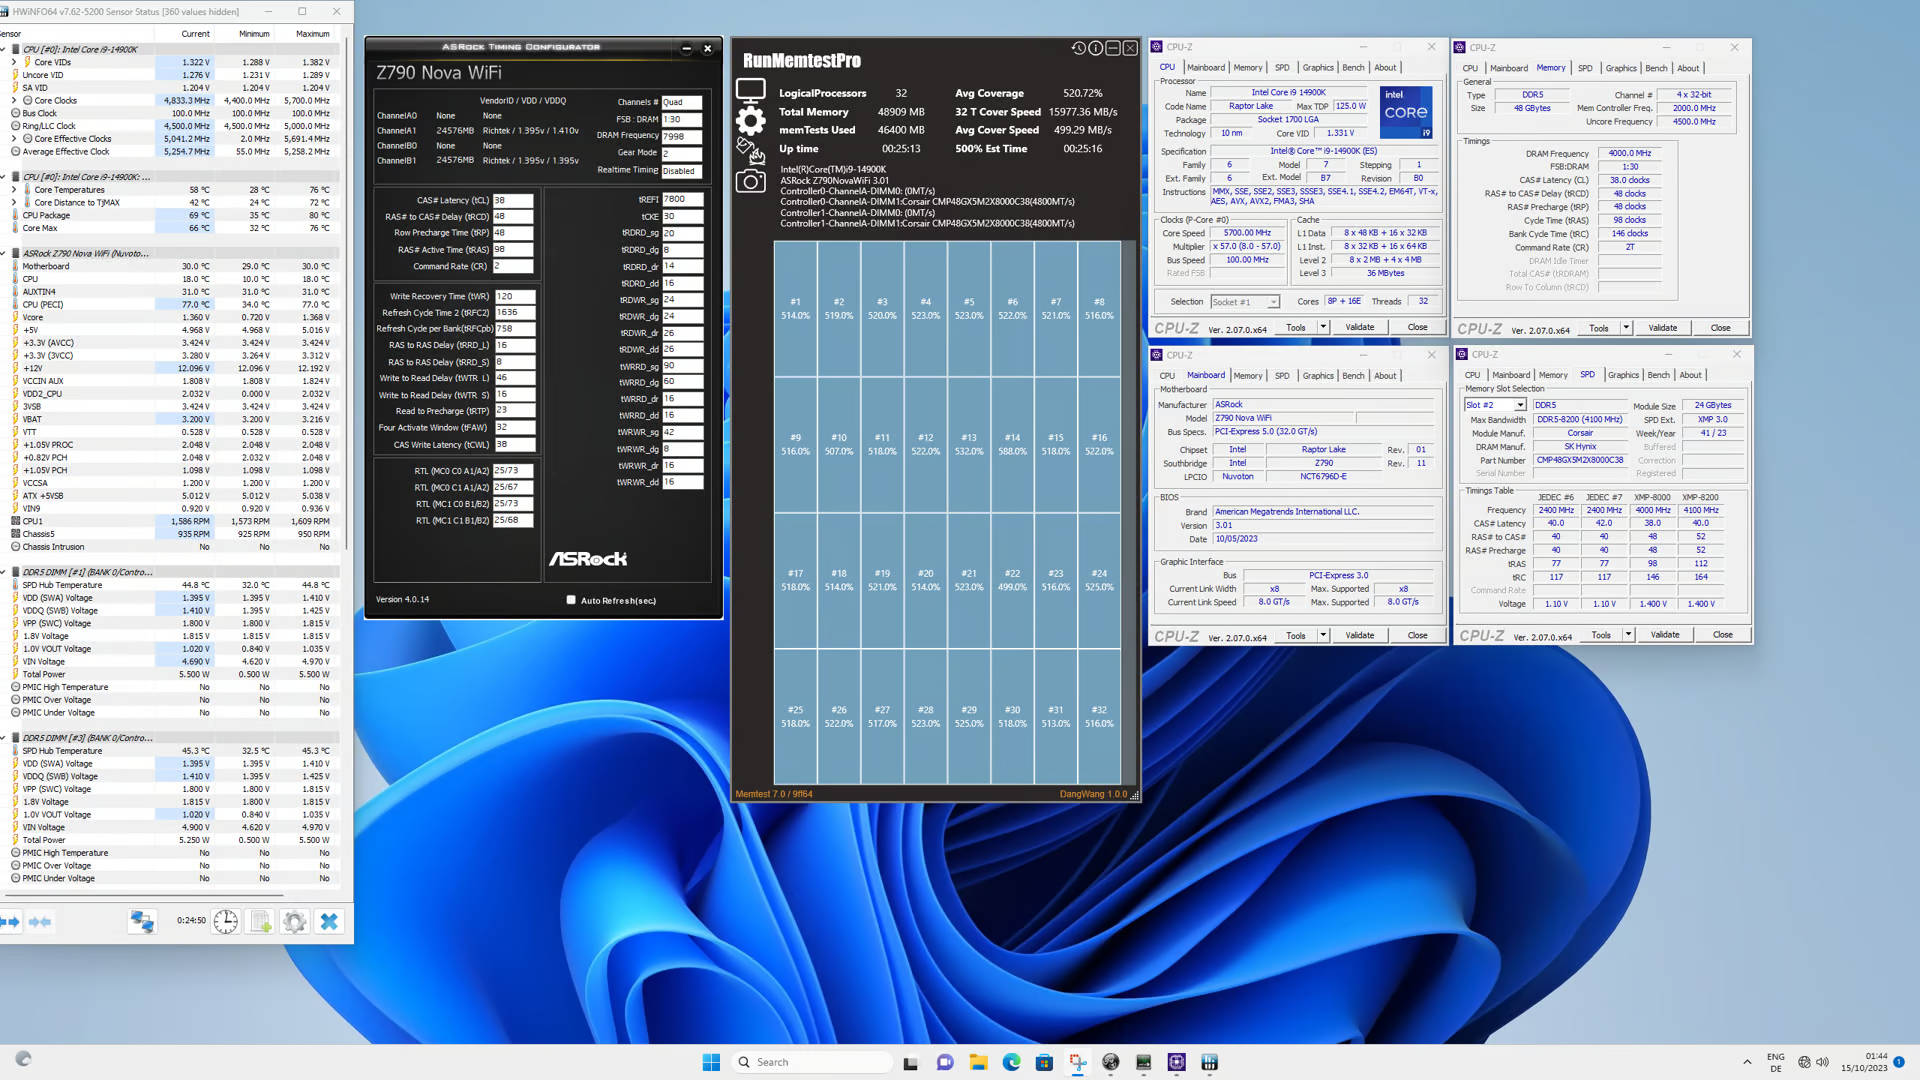Click HWiNFO clock reset-timer icon
Screen dimensions: 1920x1080
pyautogui.click(x=226, y=921)
